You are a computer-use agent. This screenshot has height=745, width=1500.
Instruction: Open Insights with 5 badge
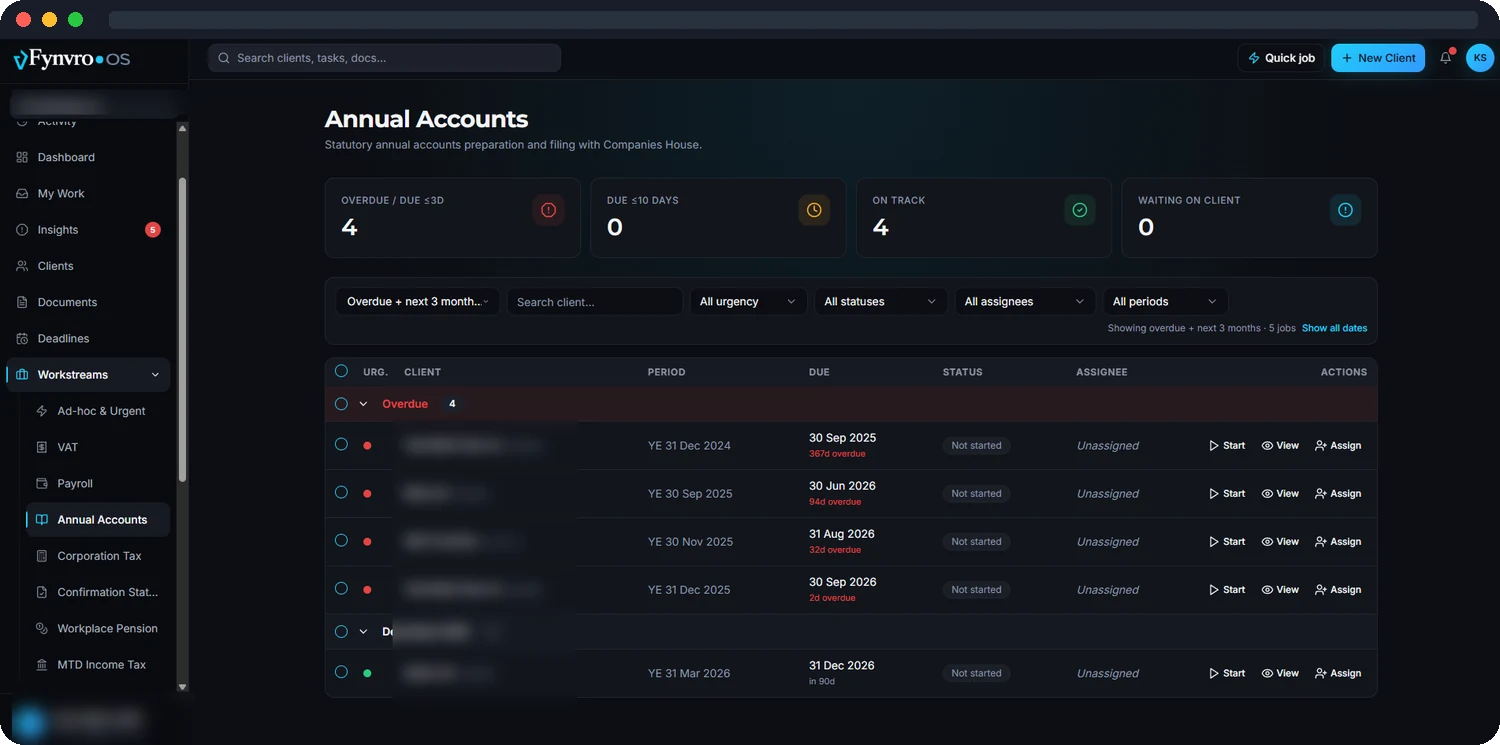(88, 230)
